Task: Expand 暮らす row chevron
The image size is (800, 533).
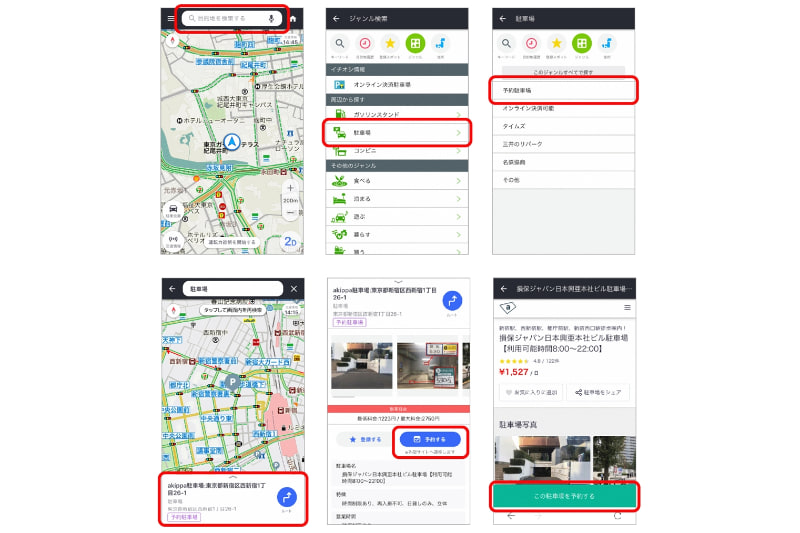Action: [458, 235]
